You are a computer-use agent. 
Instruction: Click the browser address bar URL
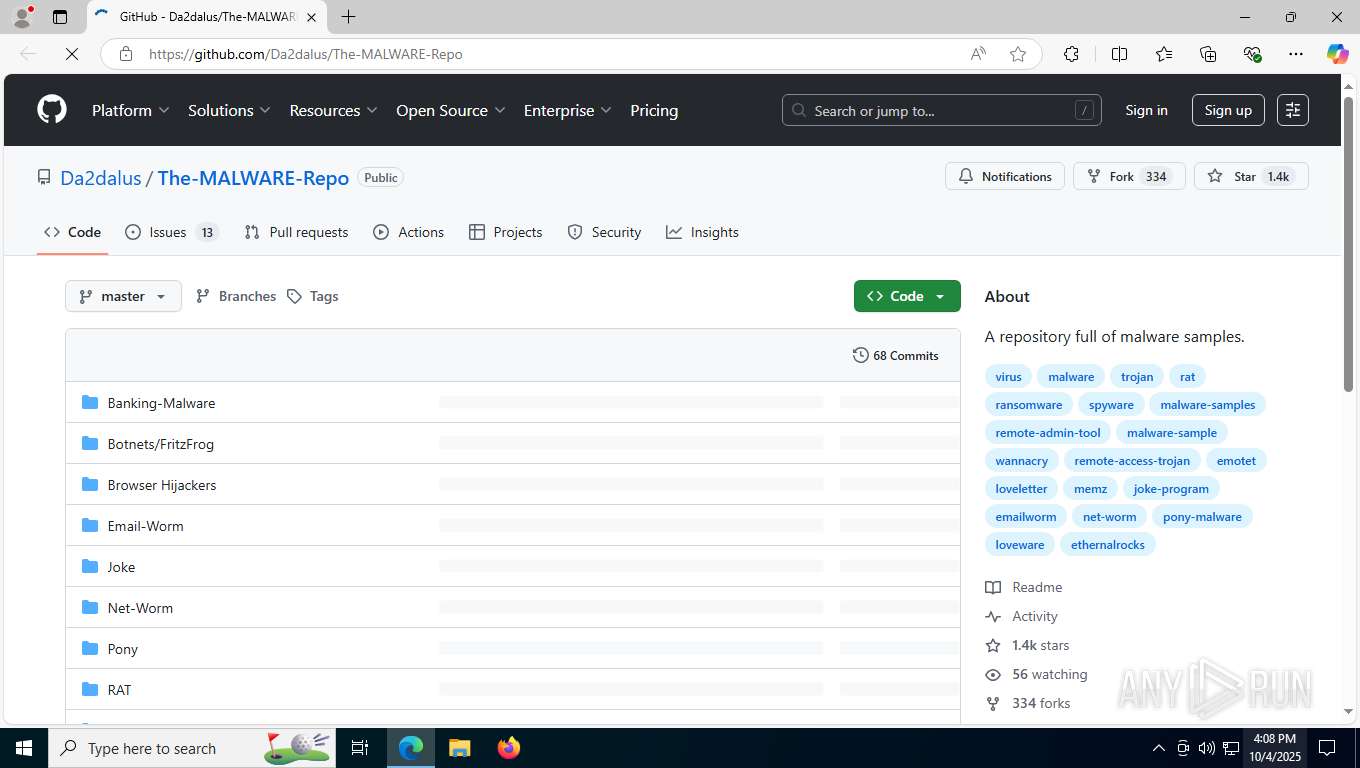pos(305,54)
